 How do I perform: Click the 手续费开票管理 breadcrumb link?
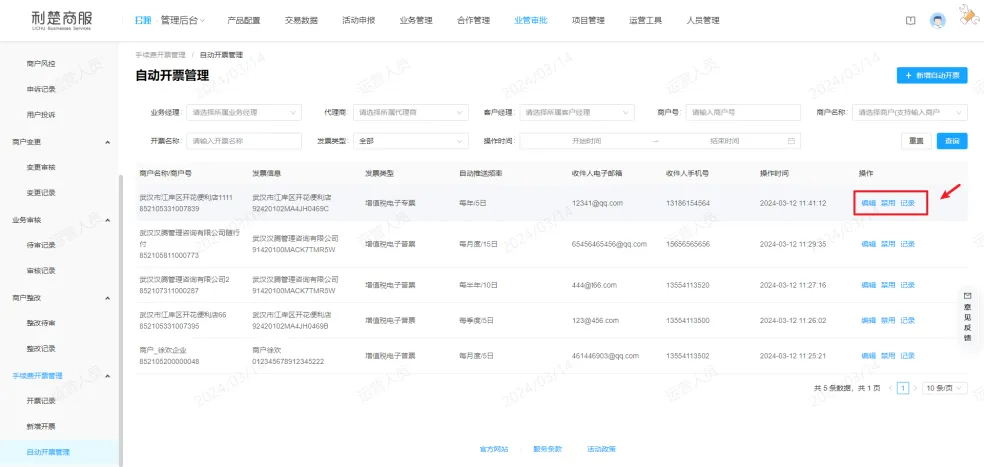[161, 55]
